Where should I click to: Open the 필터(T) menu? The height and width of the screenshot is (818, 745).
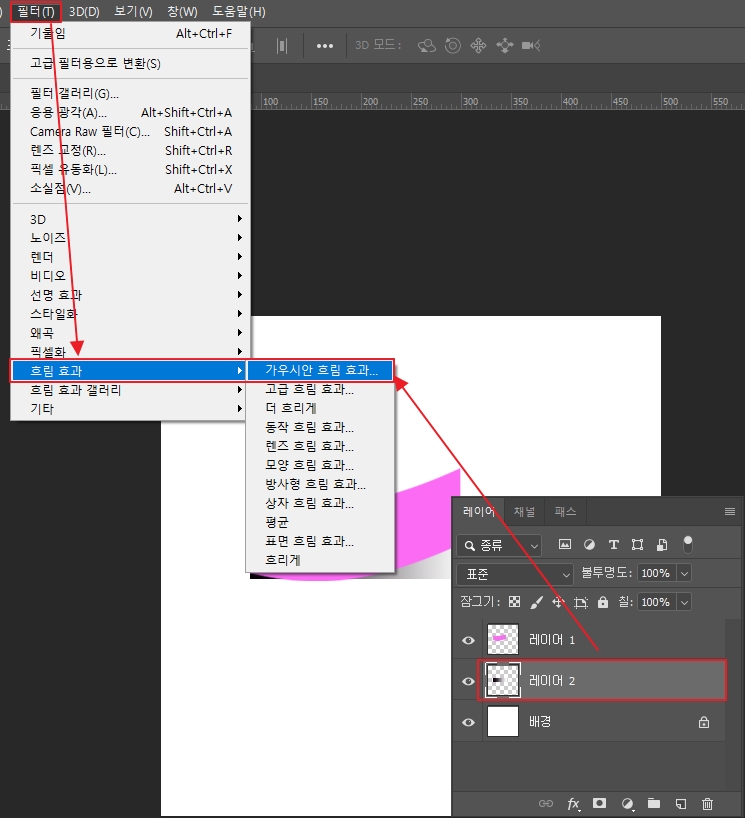click(x=35, y=11)
